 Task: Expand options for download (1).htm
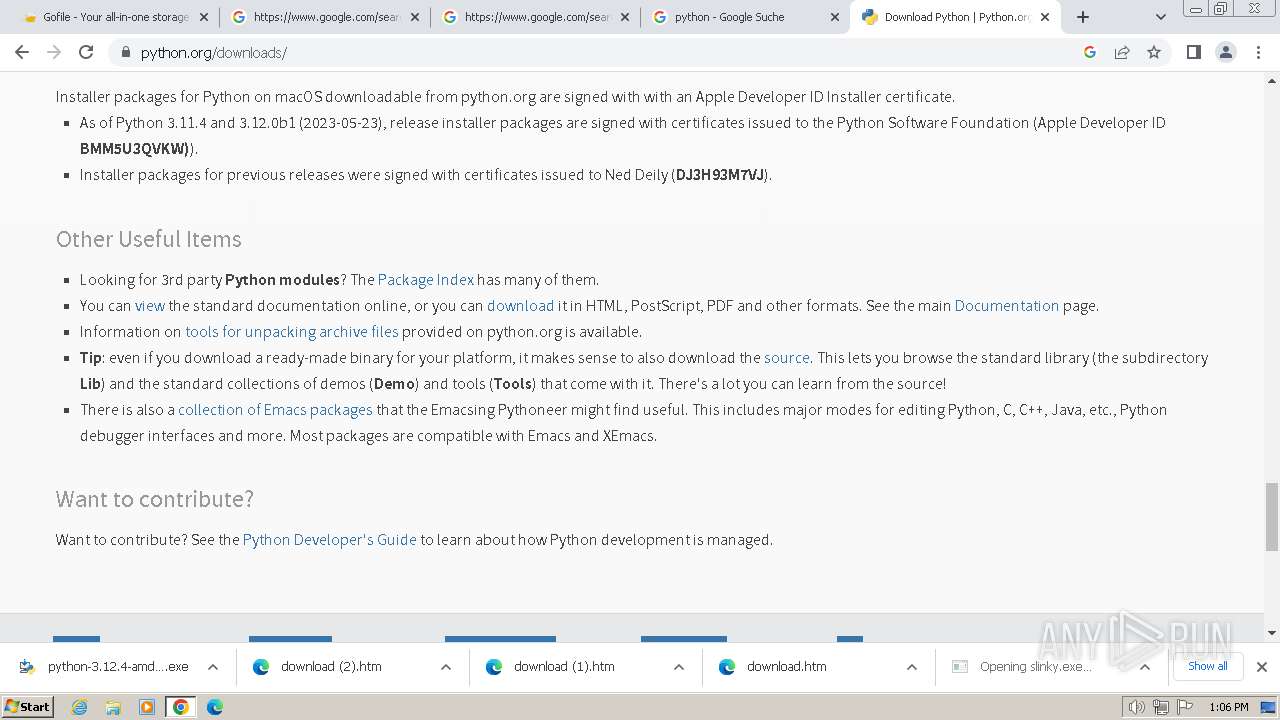(679, 667)
